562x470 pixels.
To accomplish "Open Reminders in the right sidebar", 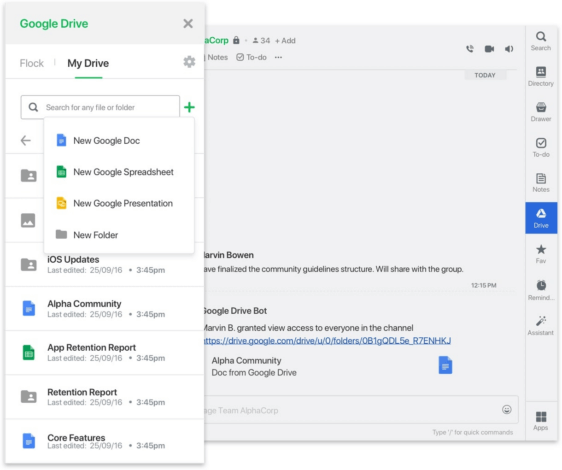I will click(x=541, y=290).
